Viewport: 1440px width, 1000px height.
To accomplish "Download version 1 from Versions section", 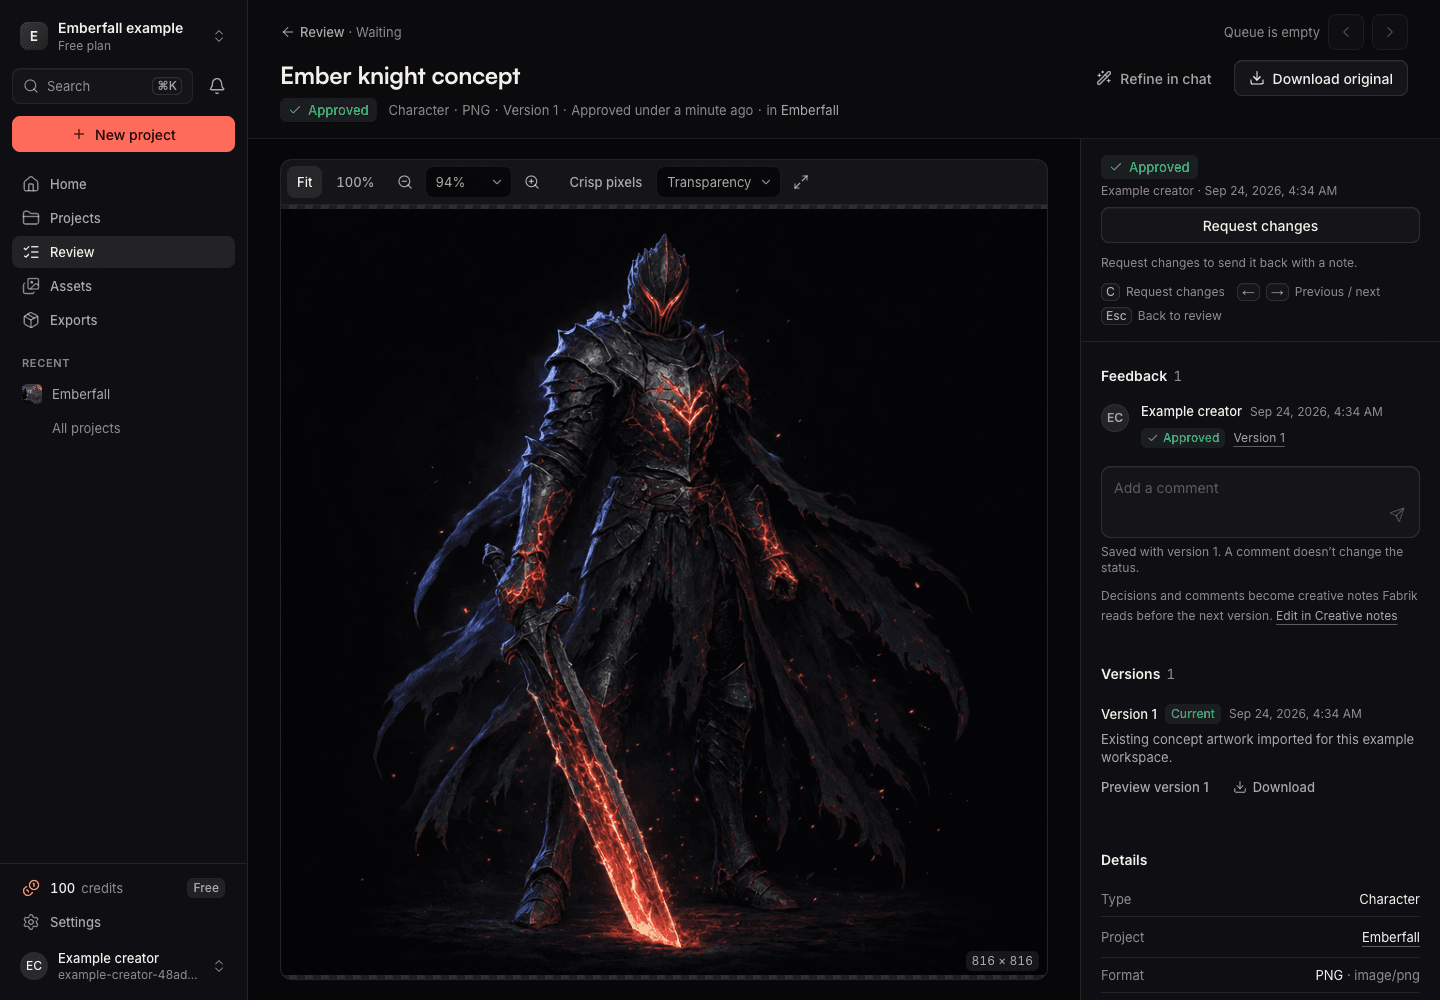I will 1274,787.
